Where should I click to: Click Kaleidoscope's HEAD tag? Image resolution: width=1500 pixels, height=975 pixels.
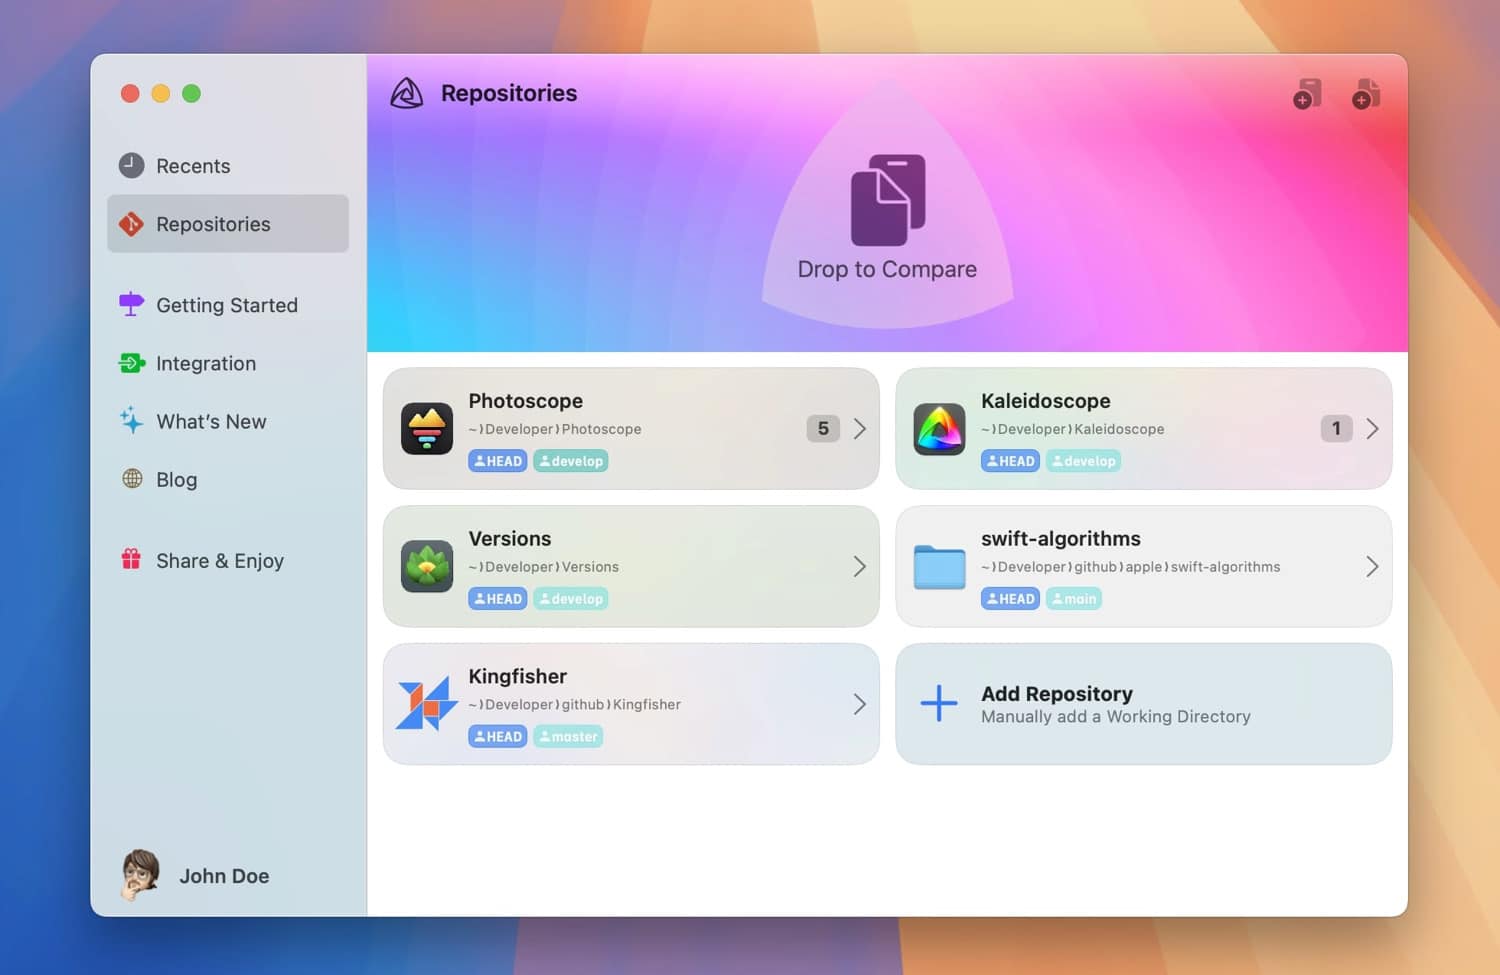point(1010,461)
